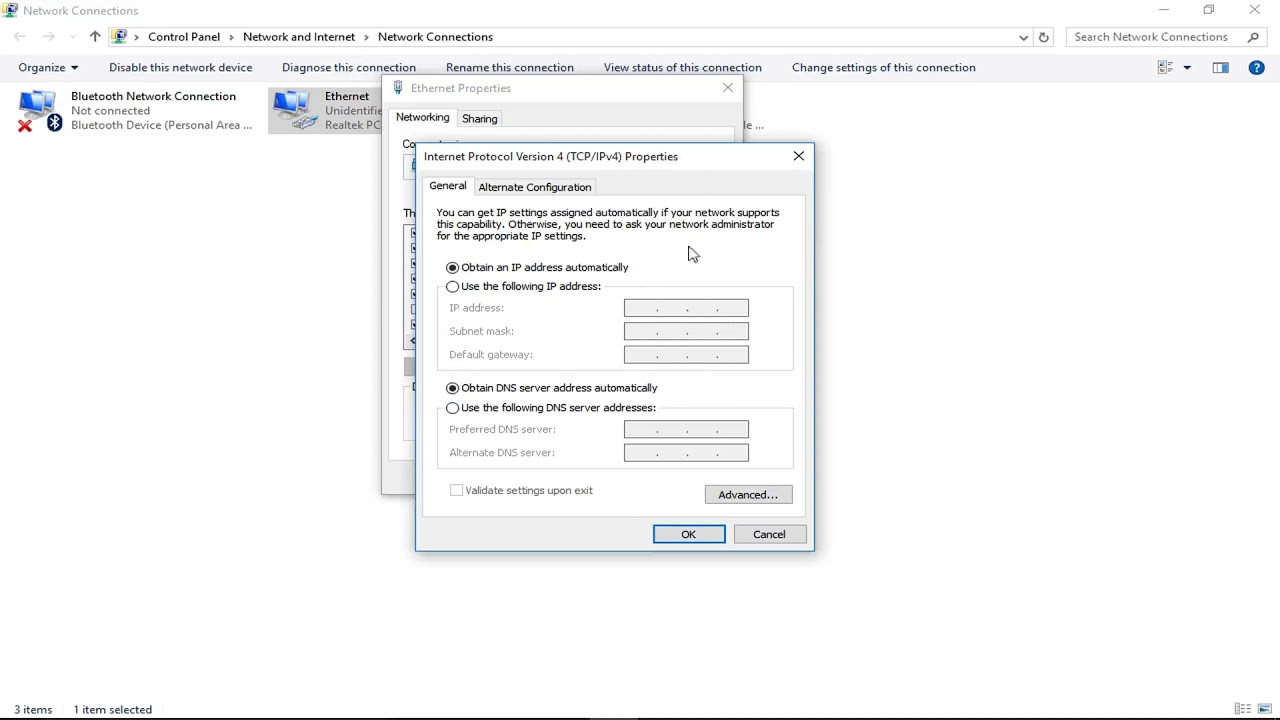The image size is (1280, 720).
Task: Toggle the preview pane icon
Action: [x=1220, y=68]
